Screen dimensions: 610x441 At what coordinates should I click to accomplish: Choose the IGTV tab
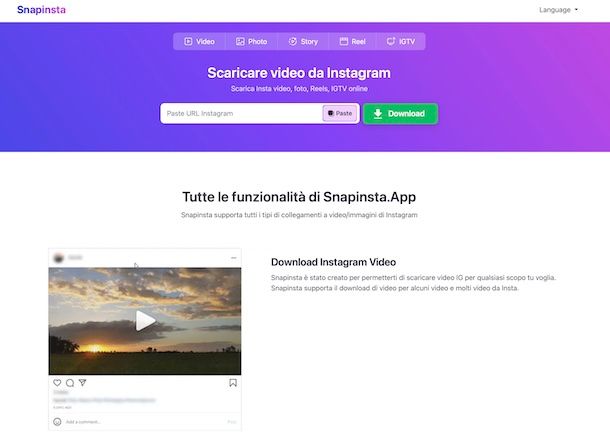(401, 42)
